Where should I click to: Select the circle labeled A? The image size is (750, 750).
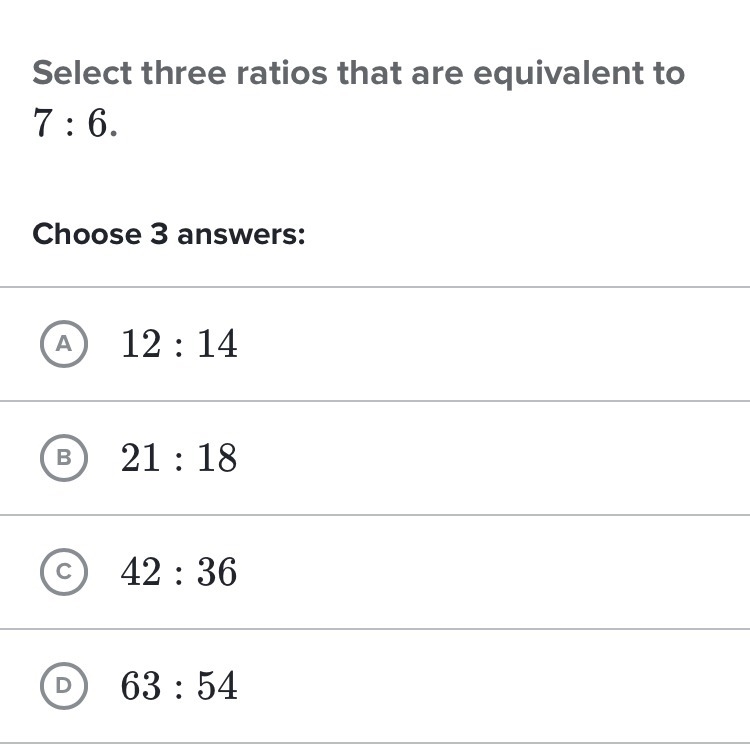tap(64, 344)
